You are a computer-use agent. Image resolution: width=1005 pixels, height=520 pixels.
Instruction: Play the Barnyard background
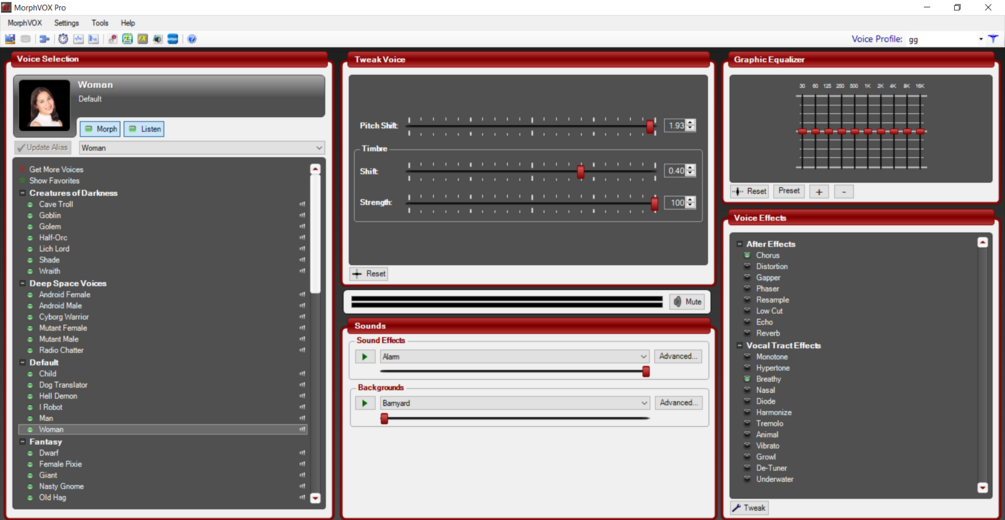click(365, 403)
